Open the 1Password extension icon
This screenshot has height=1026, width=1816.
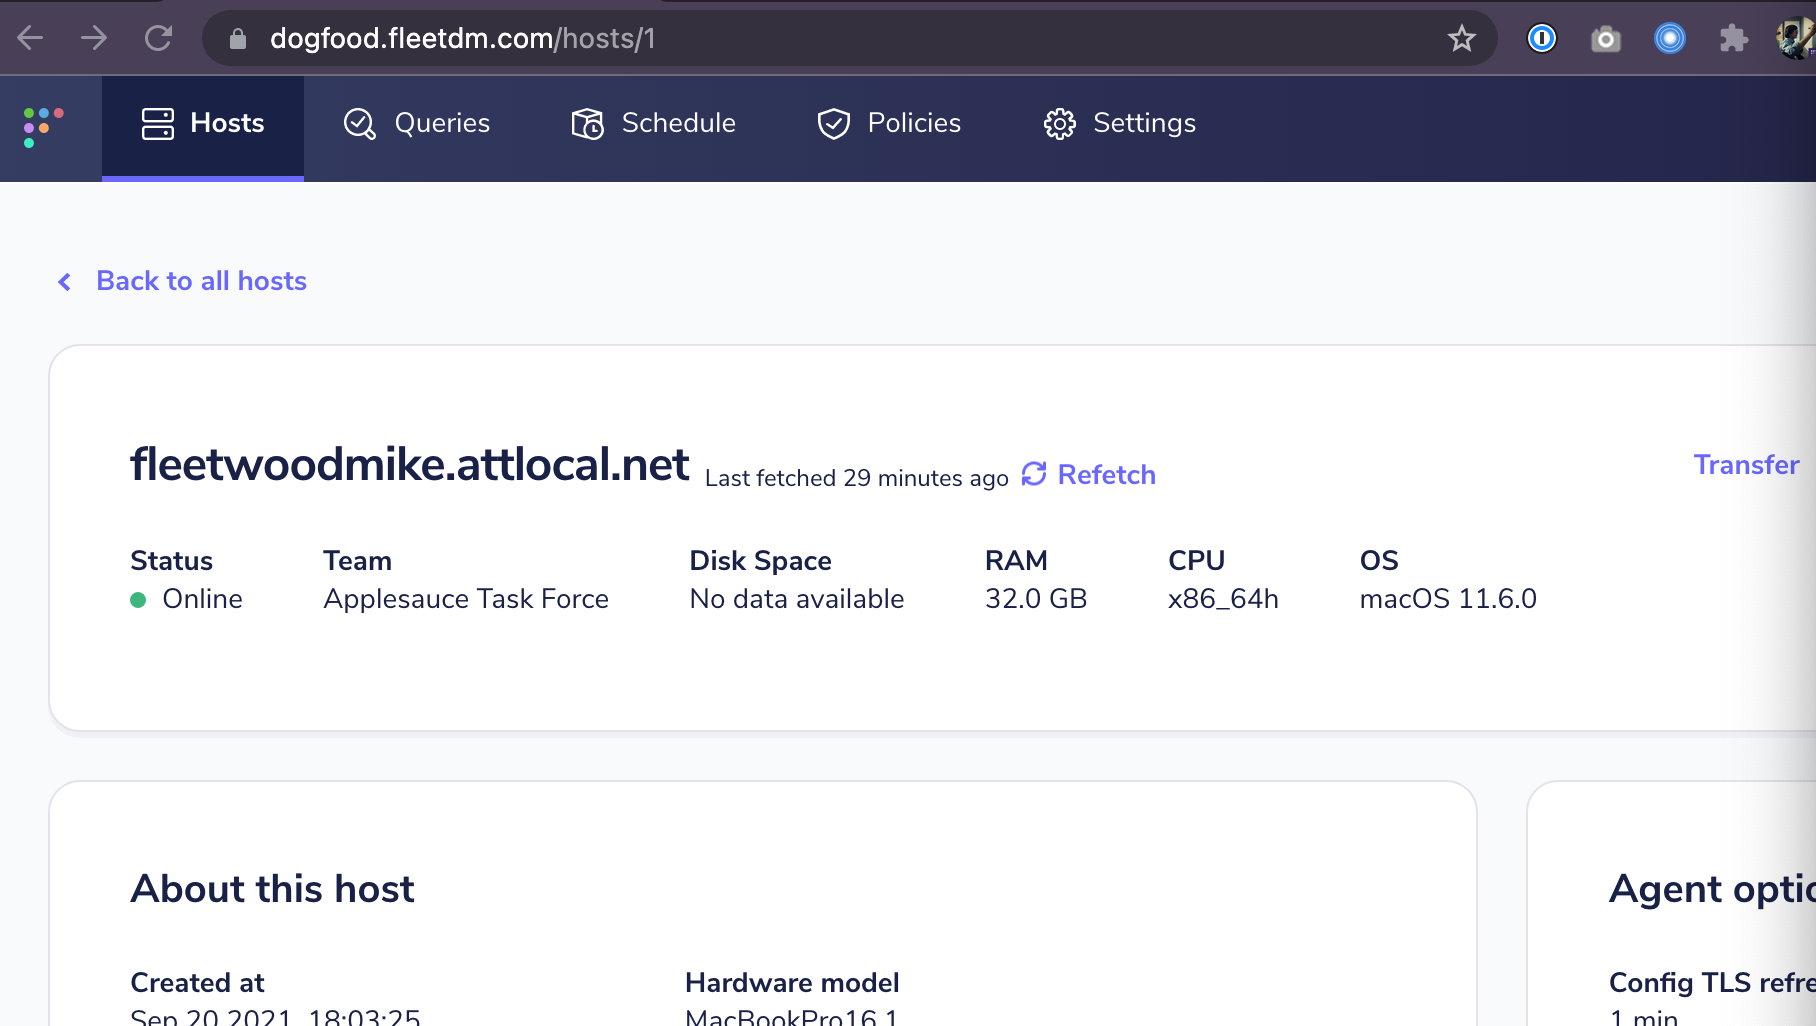pos(1541,38)
